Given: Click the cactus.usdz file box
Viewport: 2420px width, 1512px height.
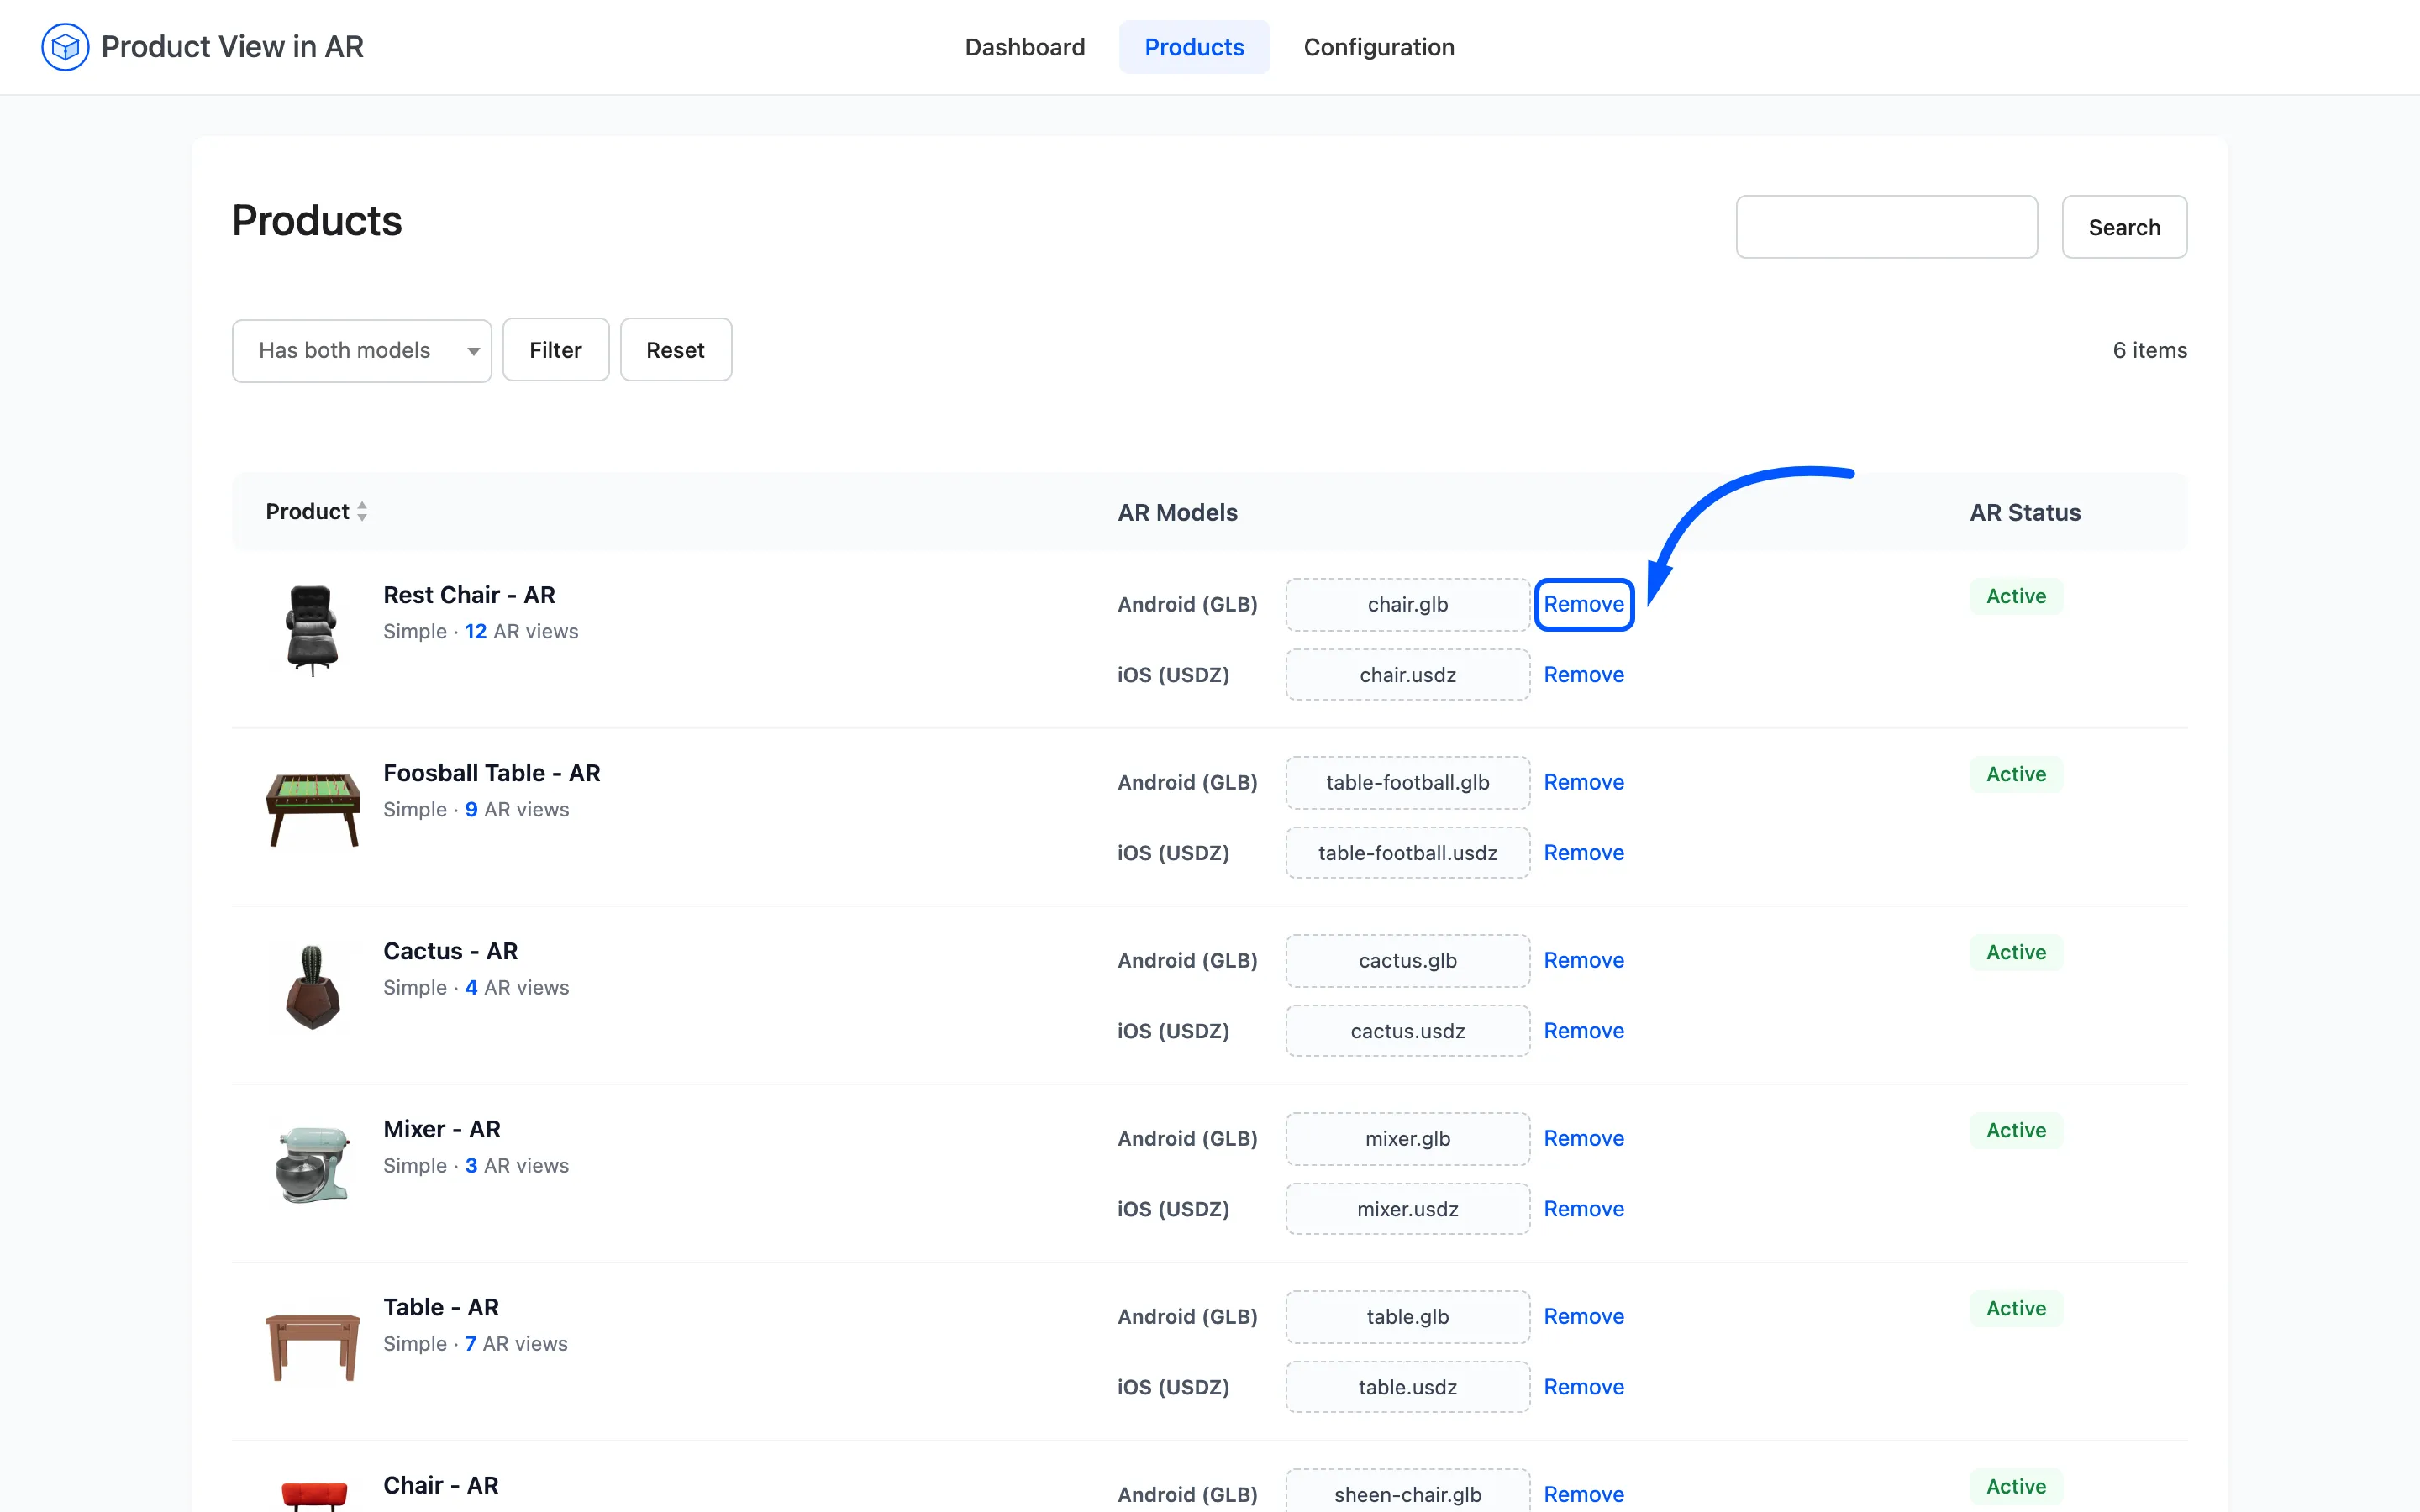Looking at the screenshot, I should click(1407, 1031).
